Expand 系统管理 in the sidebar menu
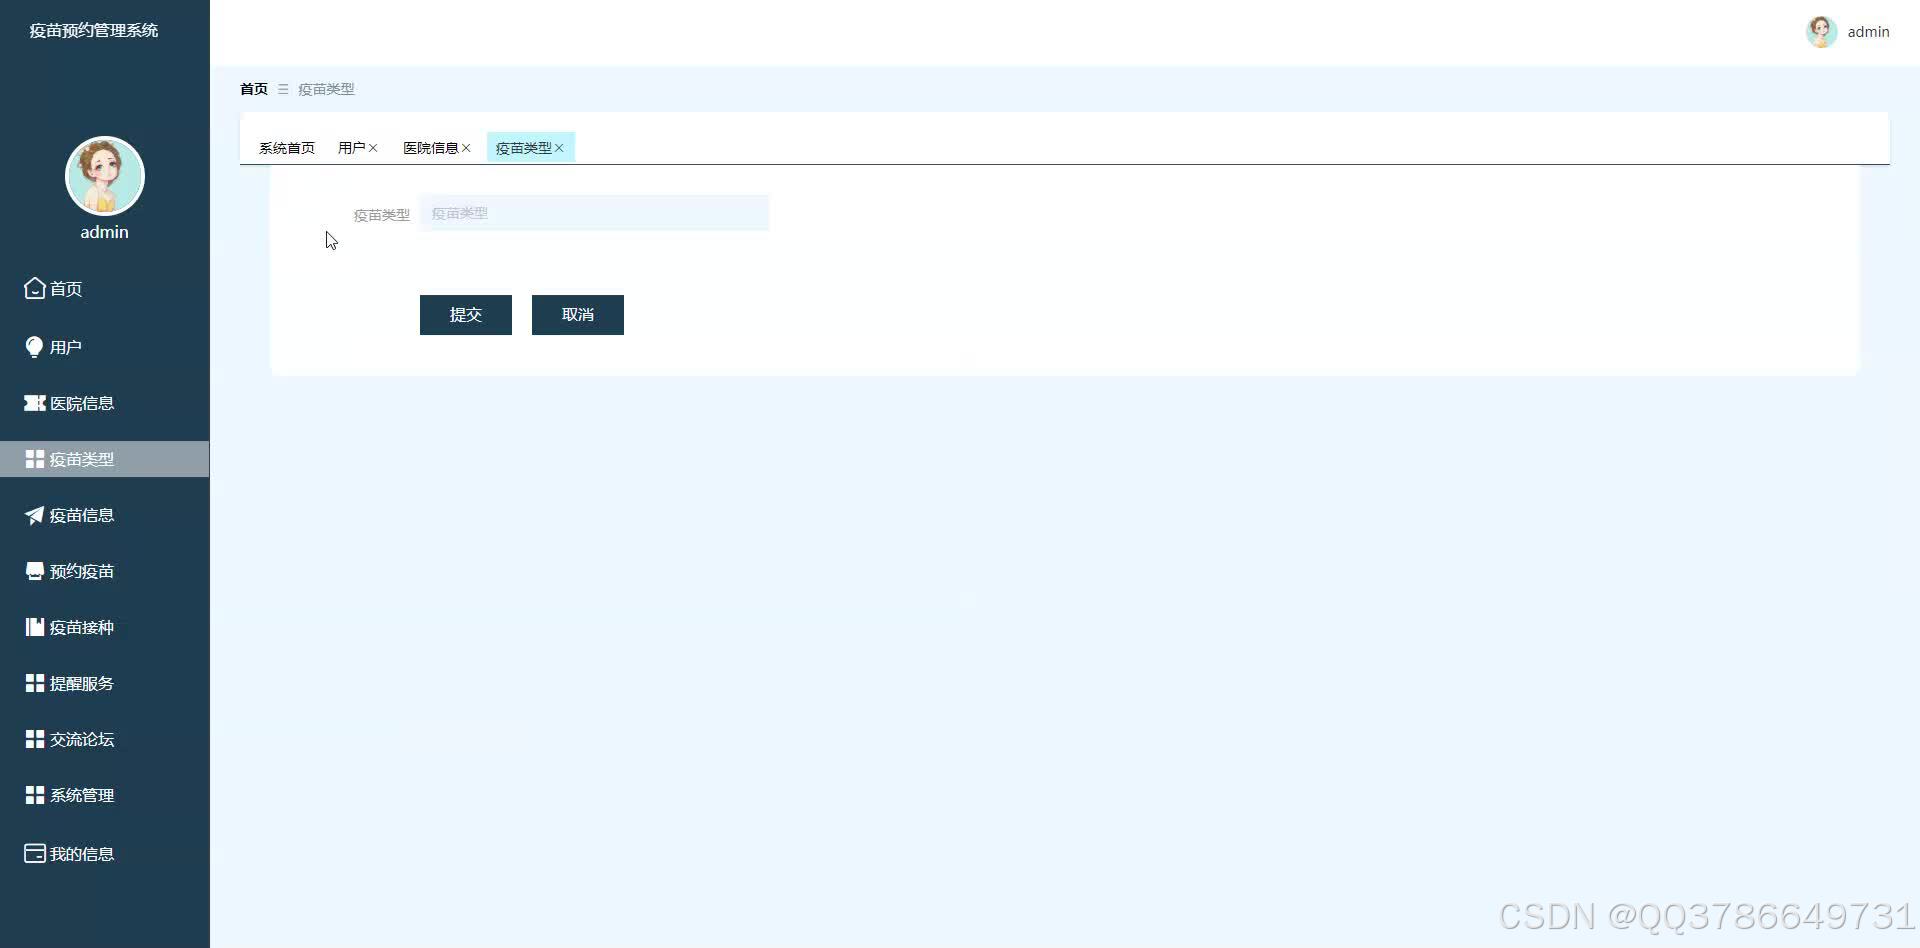The width and height of the screenshot is (1920, 948). click(x=105, y=795)
